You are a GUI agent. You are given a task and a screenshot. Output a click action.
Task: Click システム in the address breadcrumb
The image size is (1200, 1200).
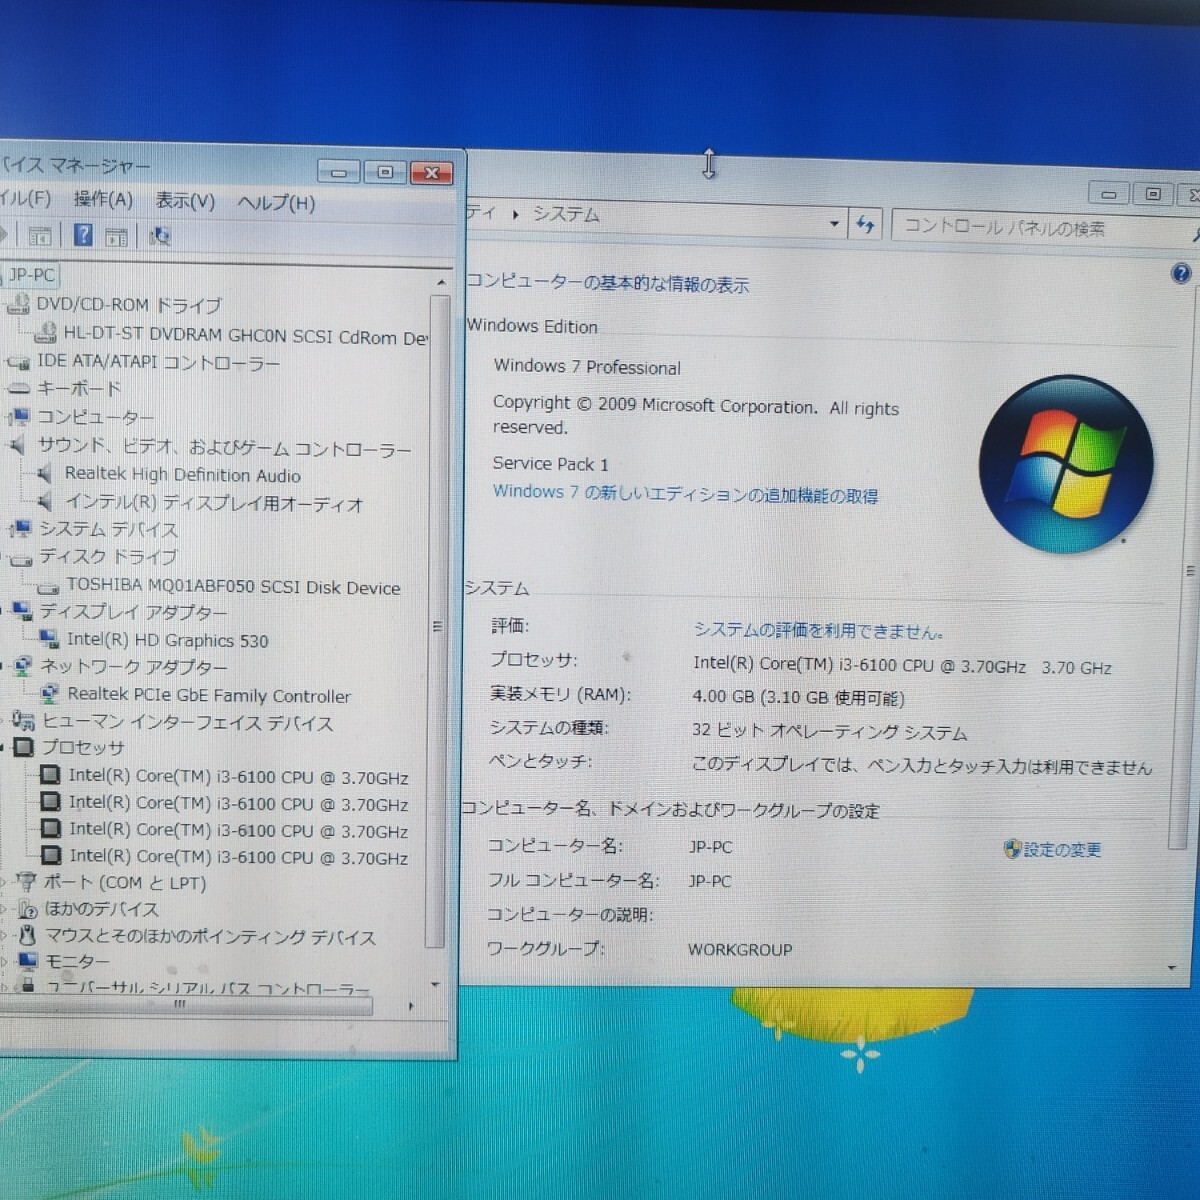tap(566, 214)
